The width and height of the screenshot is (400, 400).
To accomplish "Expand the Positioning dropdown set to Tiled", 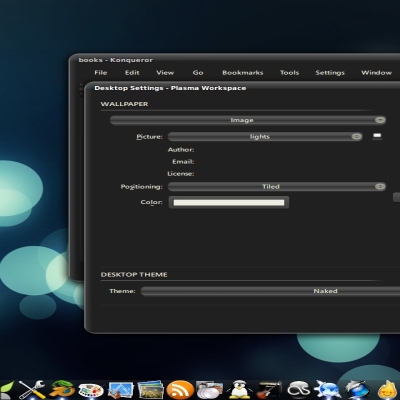I will 277,187.
